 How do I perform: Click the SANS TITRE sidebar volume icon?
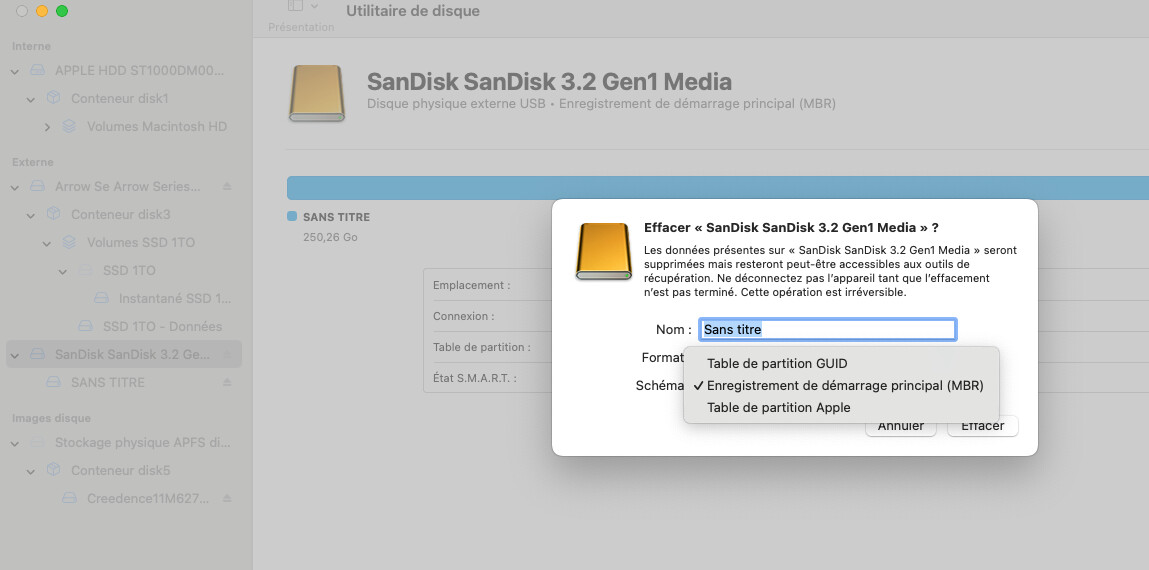[x=53, y=382]
